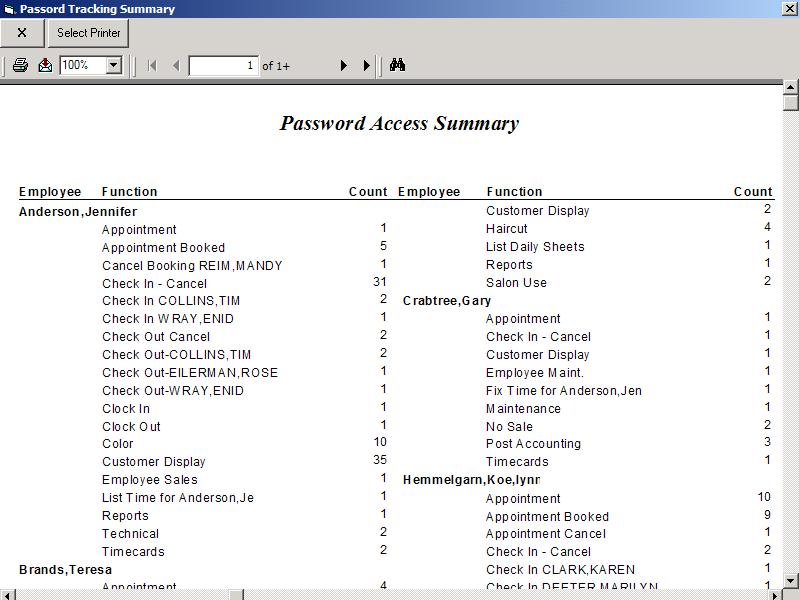Expand the 100% zoom dropdown
Screen dimensions: 800x600
pyautogui.click(x=113, y=65)
